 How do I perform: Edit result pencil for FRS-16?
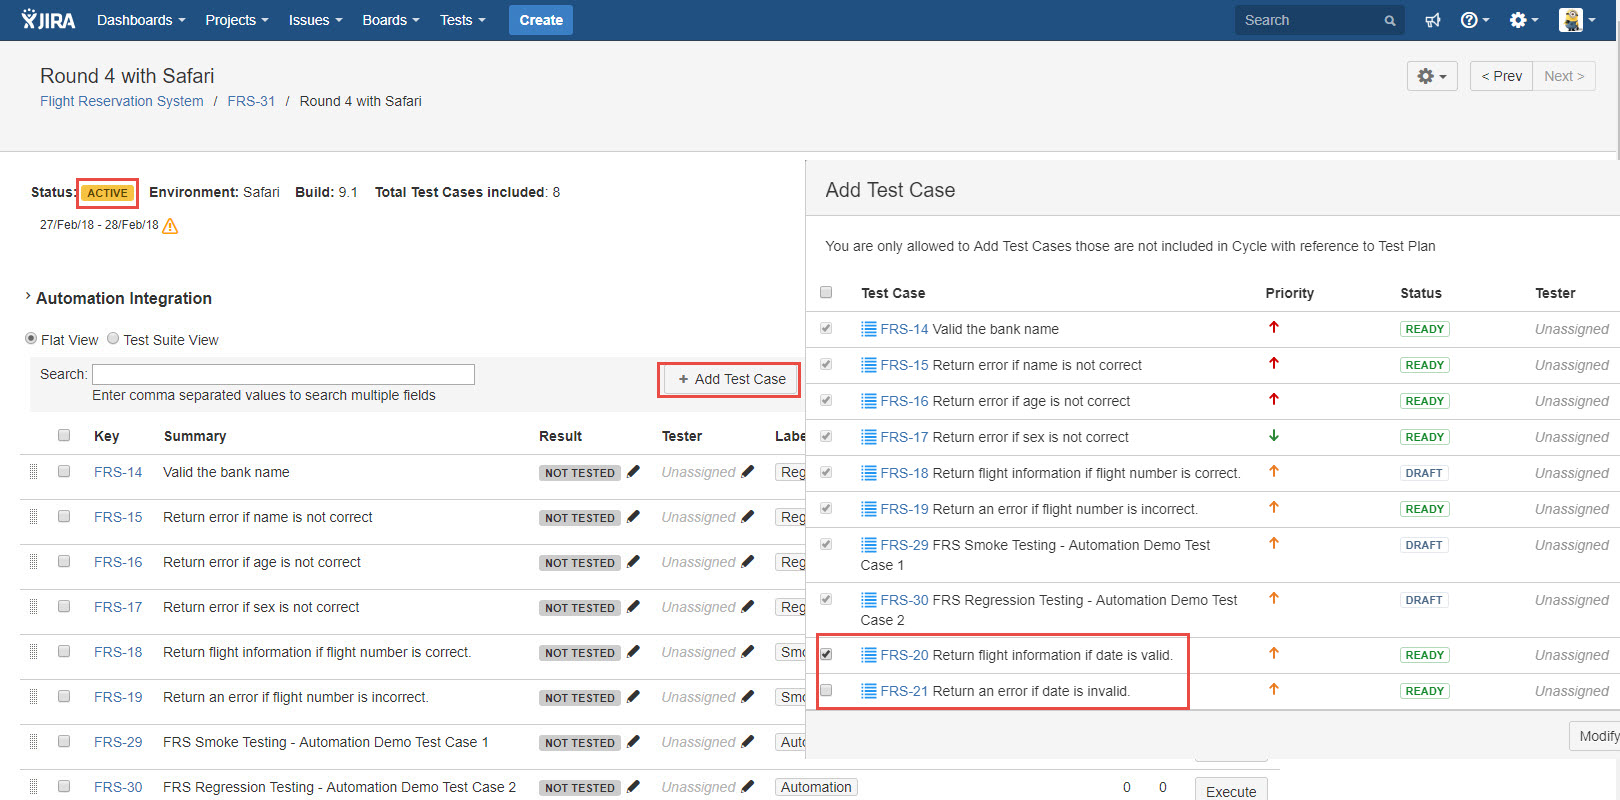click(633, 562)
